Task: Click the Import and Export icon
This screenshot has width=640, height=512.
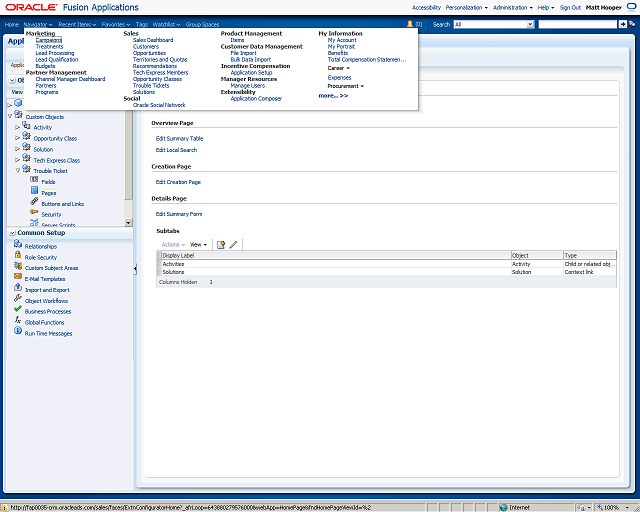Action: pos(18,287)
